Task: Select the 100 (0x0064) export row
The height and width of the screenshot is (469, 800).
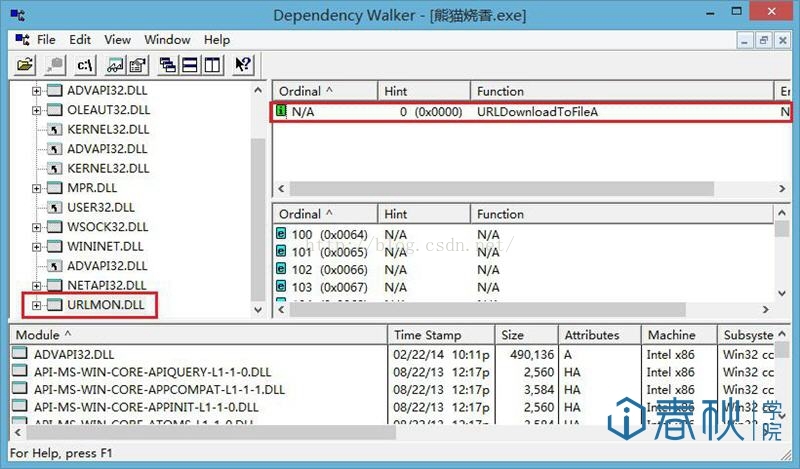Action: point(524,234)
